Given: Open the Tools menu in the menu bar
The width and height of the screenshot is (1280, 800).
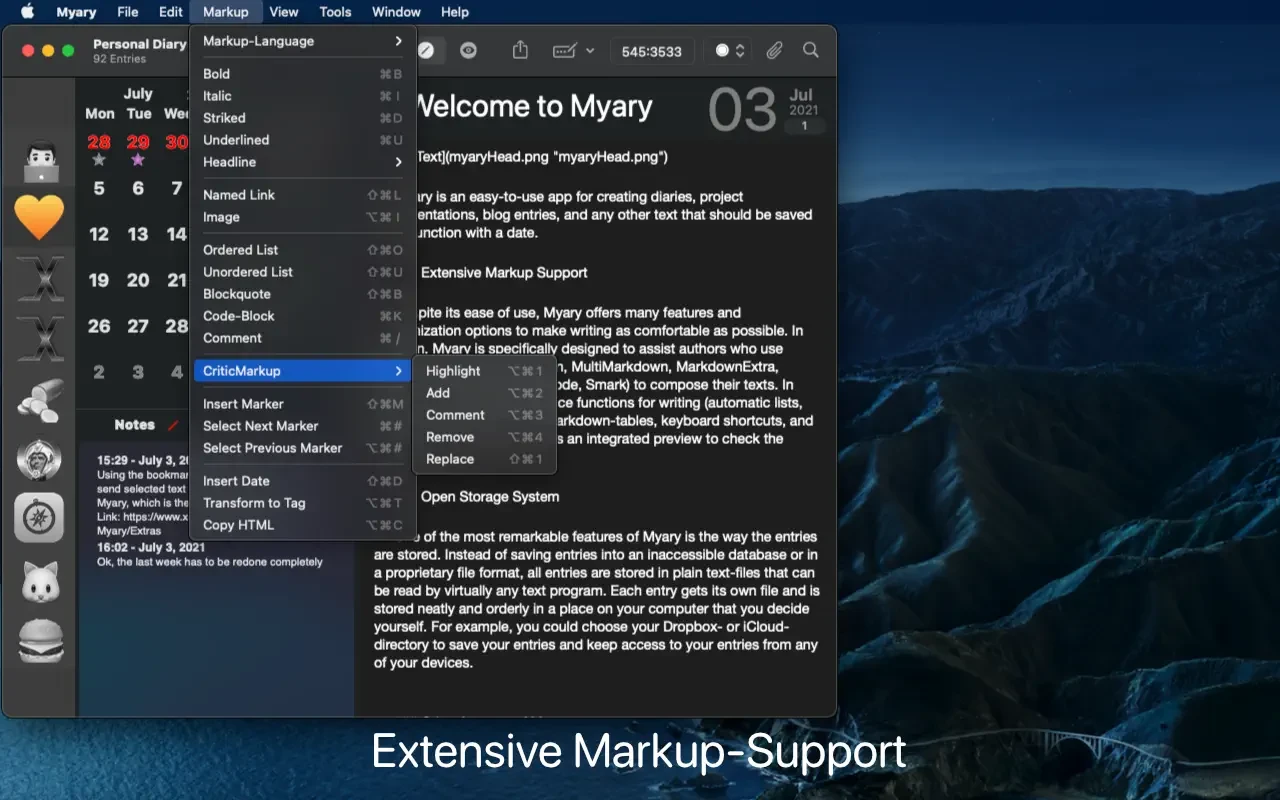Looking at the screenshot, I should click(x=335, y=12).
